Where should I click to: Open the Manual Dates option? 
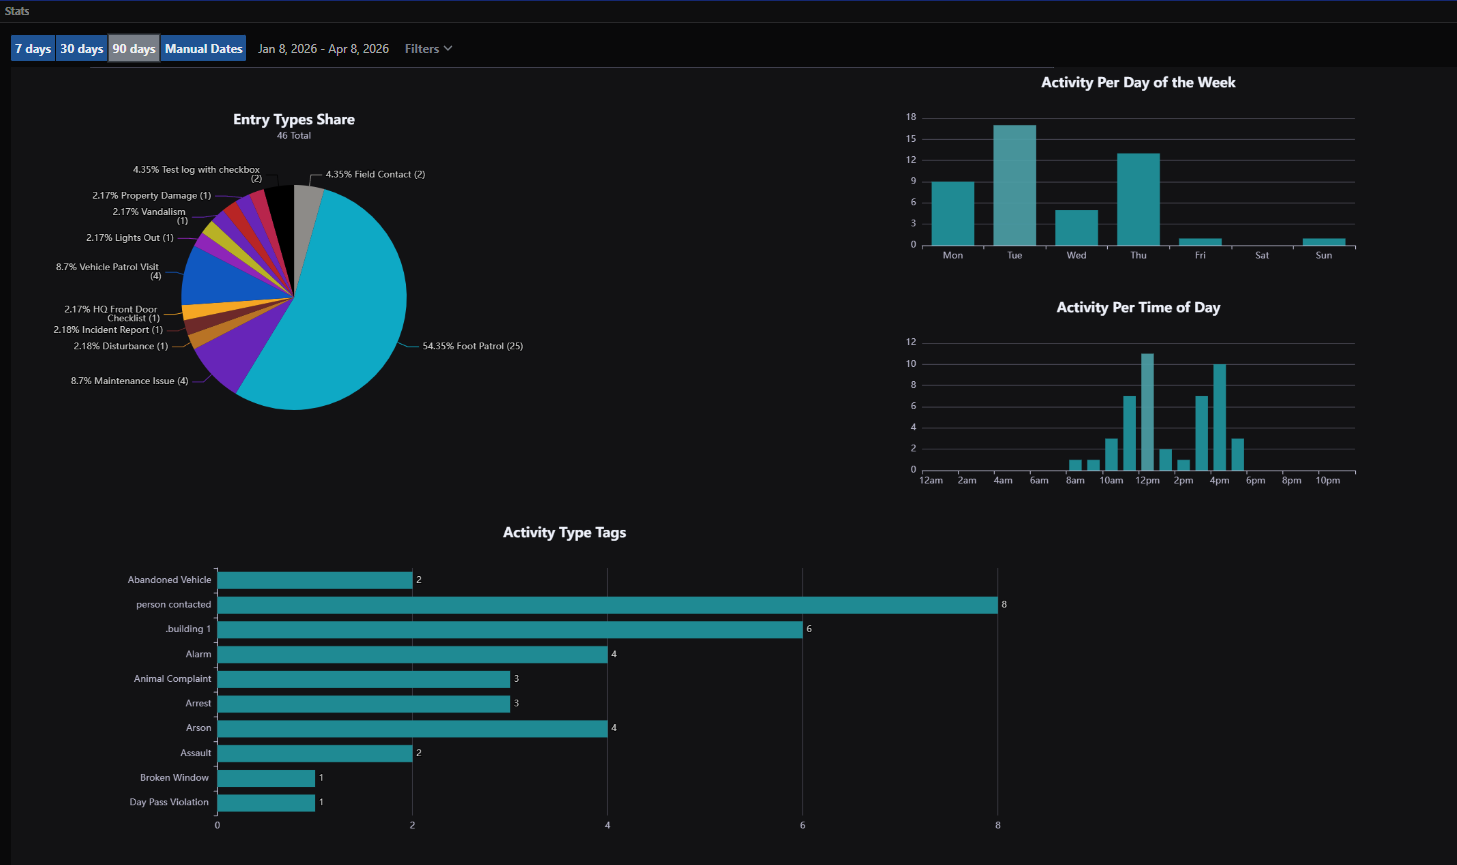203,48
